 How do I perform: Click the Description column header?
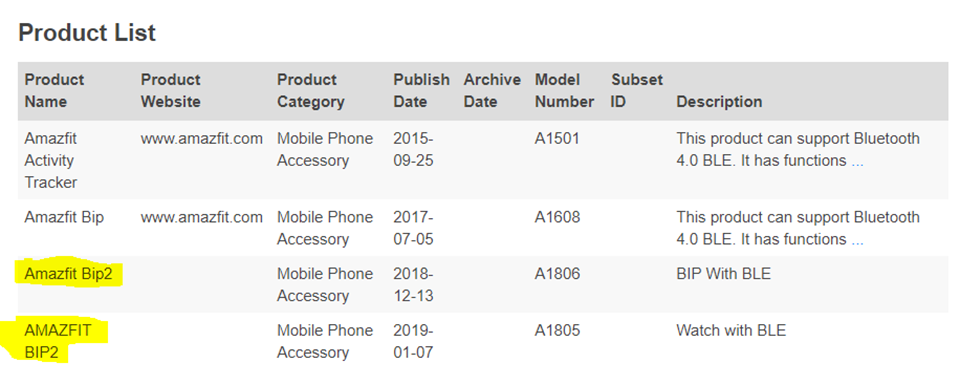click(719, 102)
